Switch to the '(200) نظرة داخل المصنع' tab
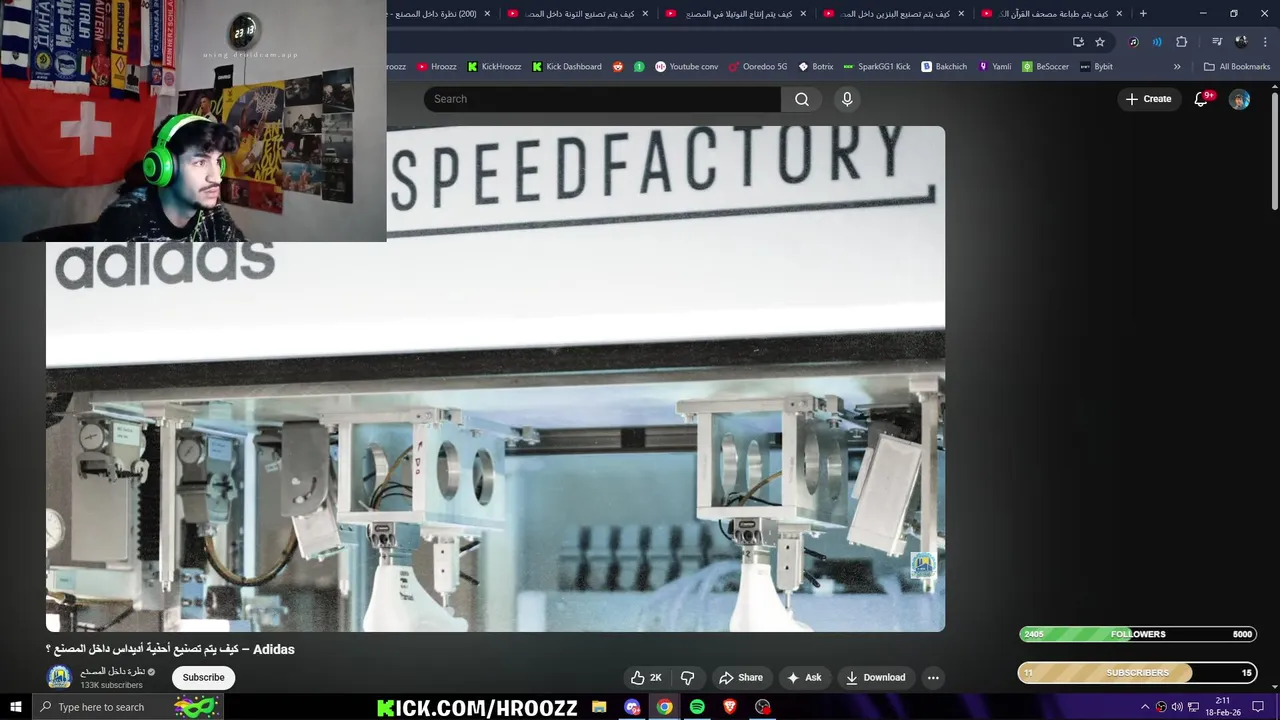Viewport: 1280px width, 720px height. tap(431, 14)
